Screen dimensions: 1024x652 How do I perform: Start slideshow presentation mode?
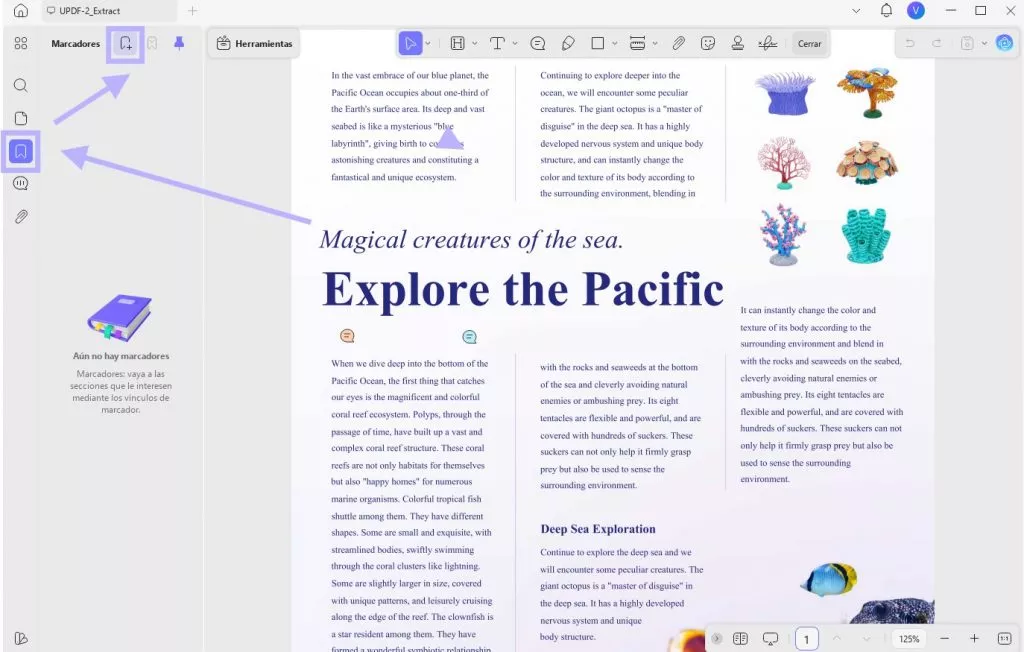click(771, 638)
